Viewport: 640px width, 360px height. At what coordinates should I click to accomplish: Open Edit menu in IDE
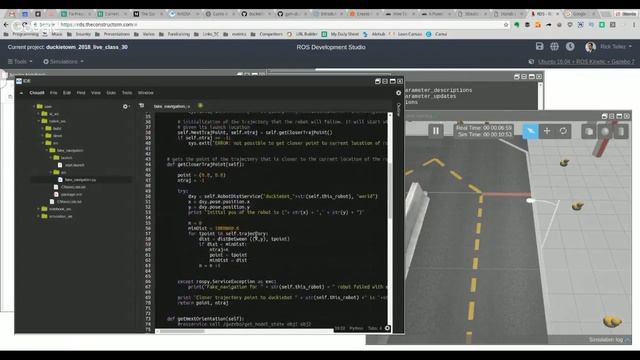pos(67,93)
